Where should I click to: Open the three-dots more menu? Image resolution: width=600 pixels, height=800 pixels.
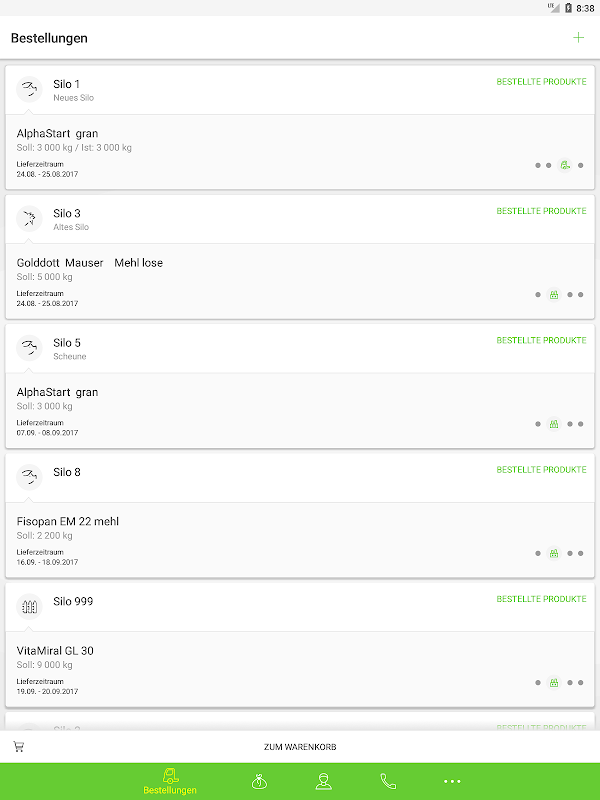coord(452,782)
